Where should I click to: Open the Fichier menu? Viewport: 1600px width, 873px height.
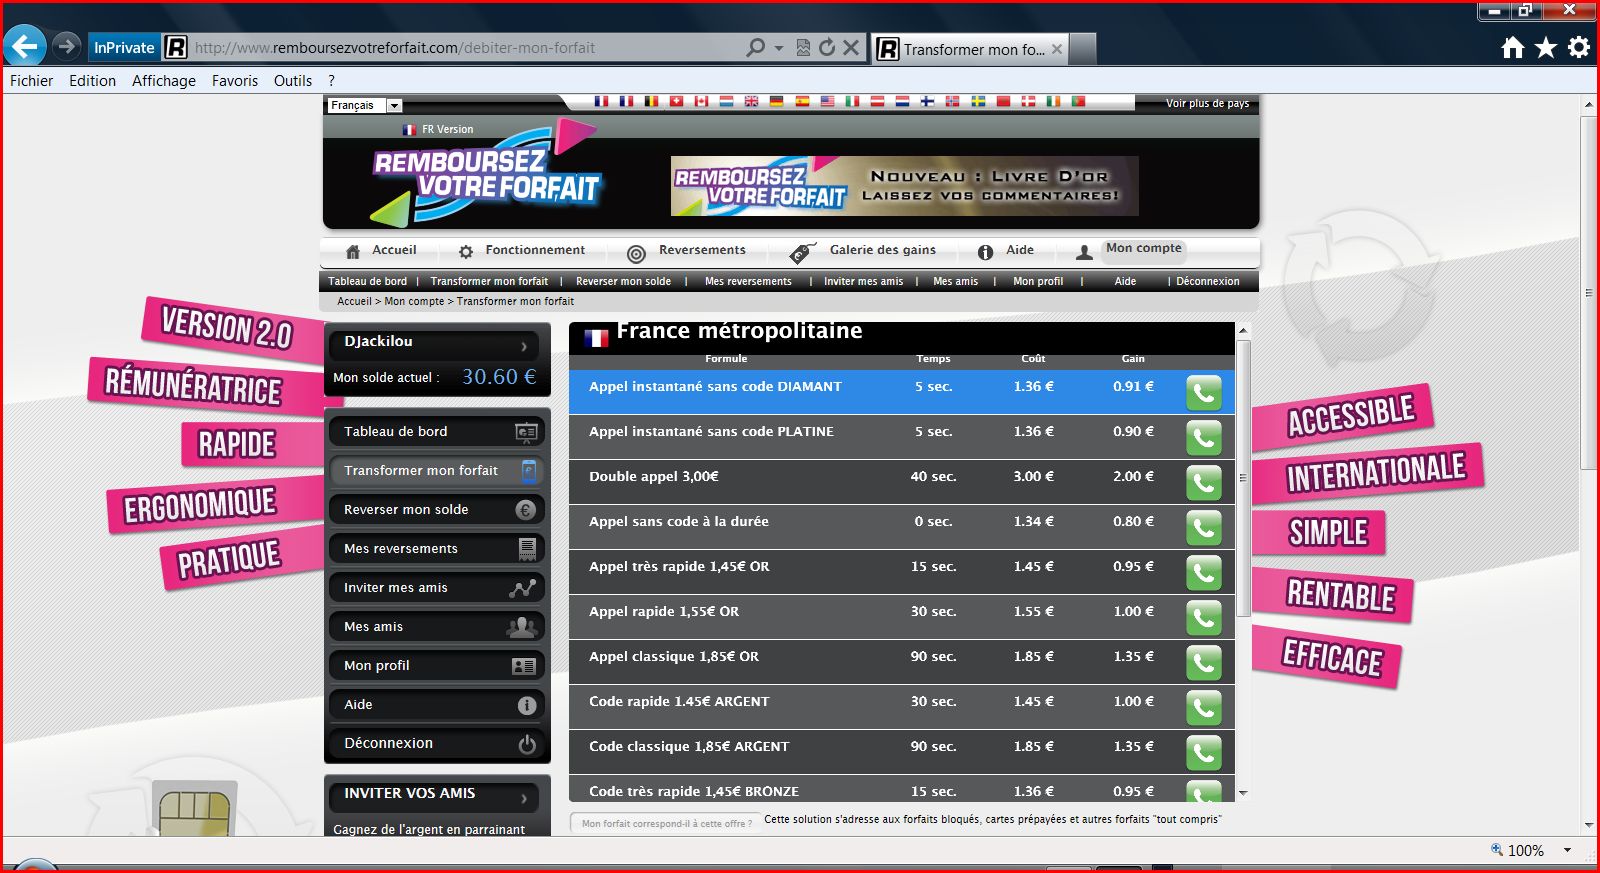pyautogui.click(x=31, y=81)
